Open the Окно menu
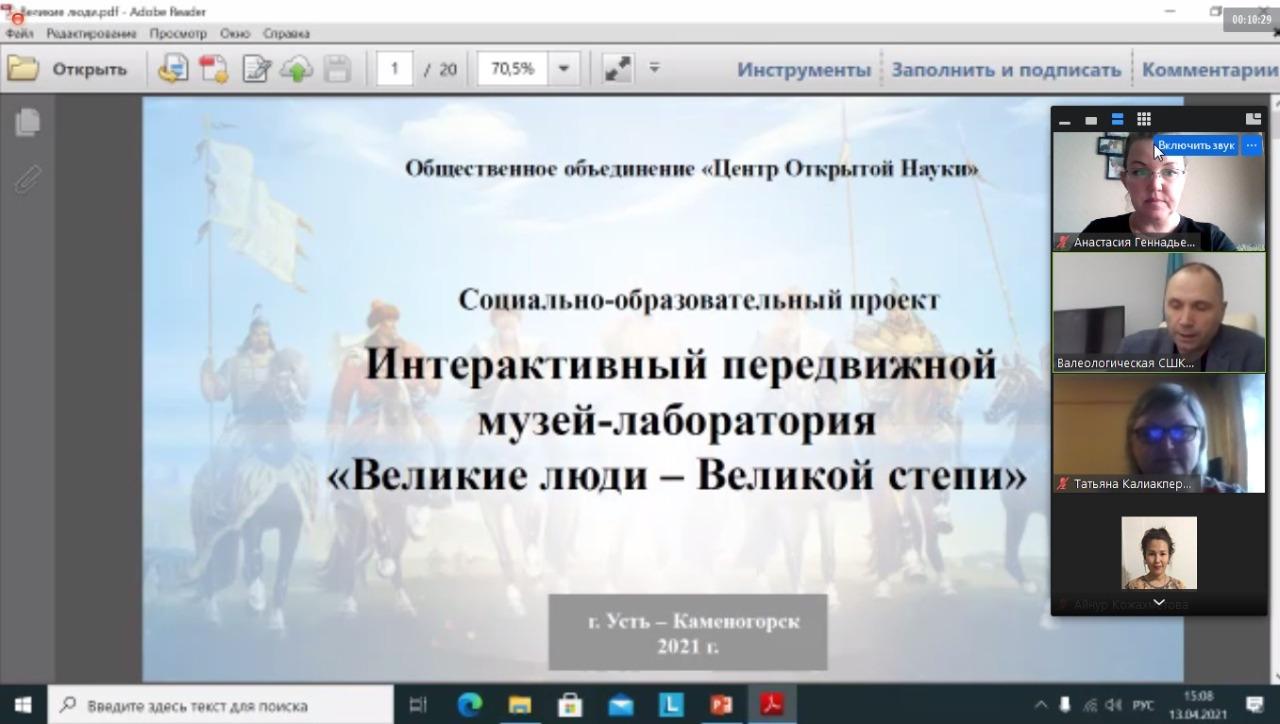The image size is (1280, 724). click(235, 33)
